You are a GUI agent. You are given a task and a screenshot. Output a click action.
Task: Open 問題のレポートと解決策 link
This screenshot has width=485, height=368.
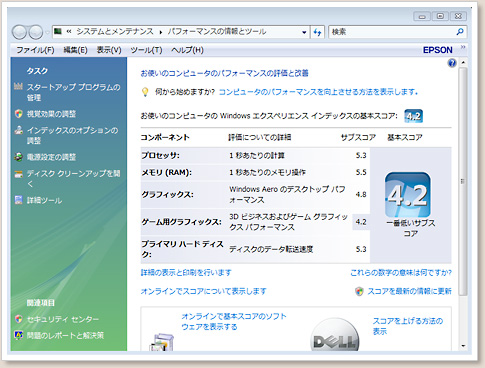65,335
